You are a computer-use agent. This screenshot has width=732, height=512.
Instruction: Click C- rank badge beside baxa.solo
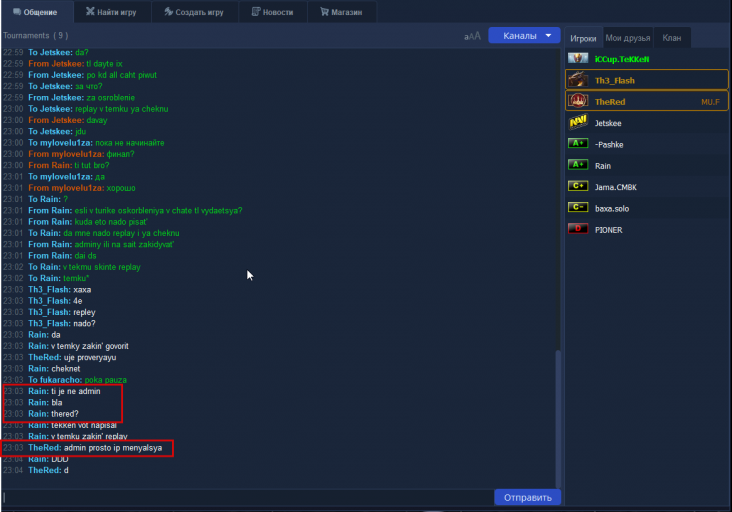coord(578,207)
